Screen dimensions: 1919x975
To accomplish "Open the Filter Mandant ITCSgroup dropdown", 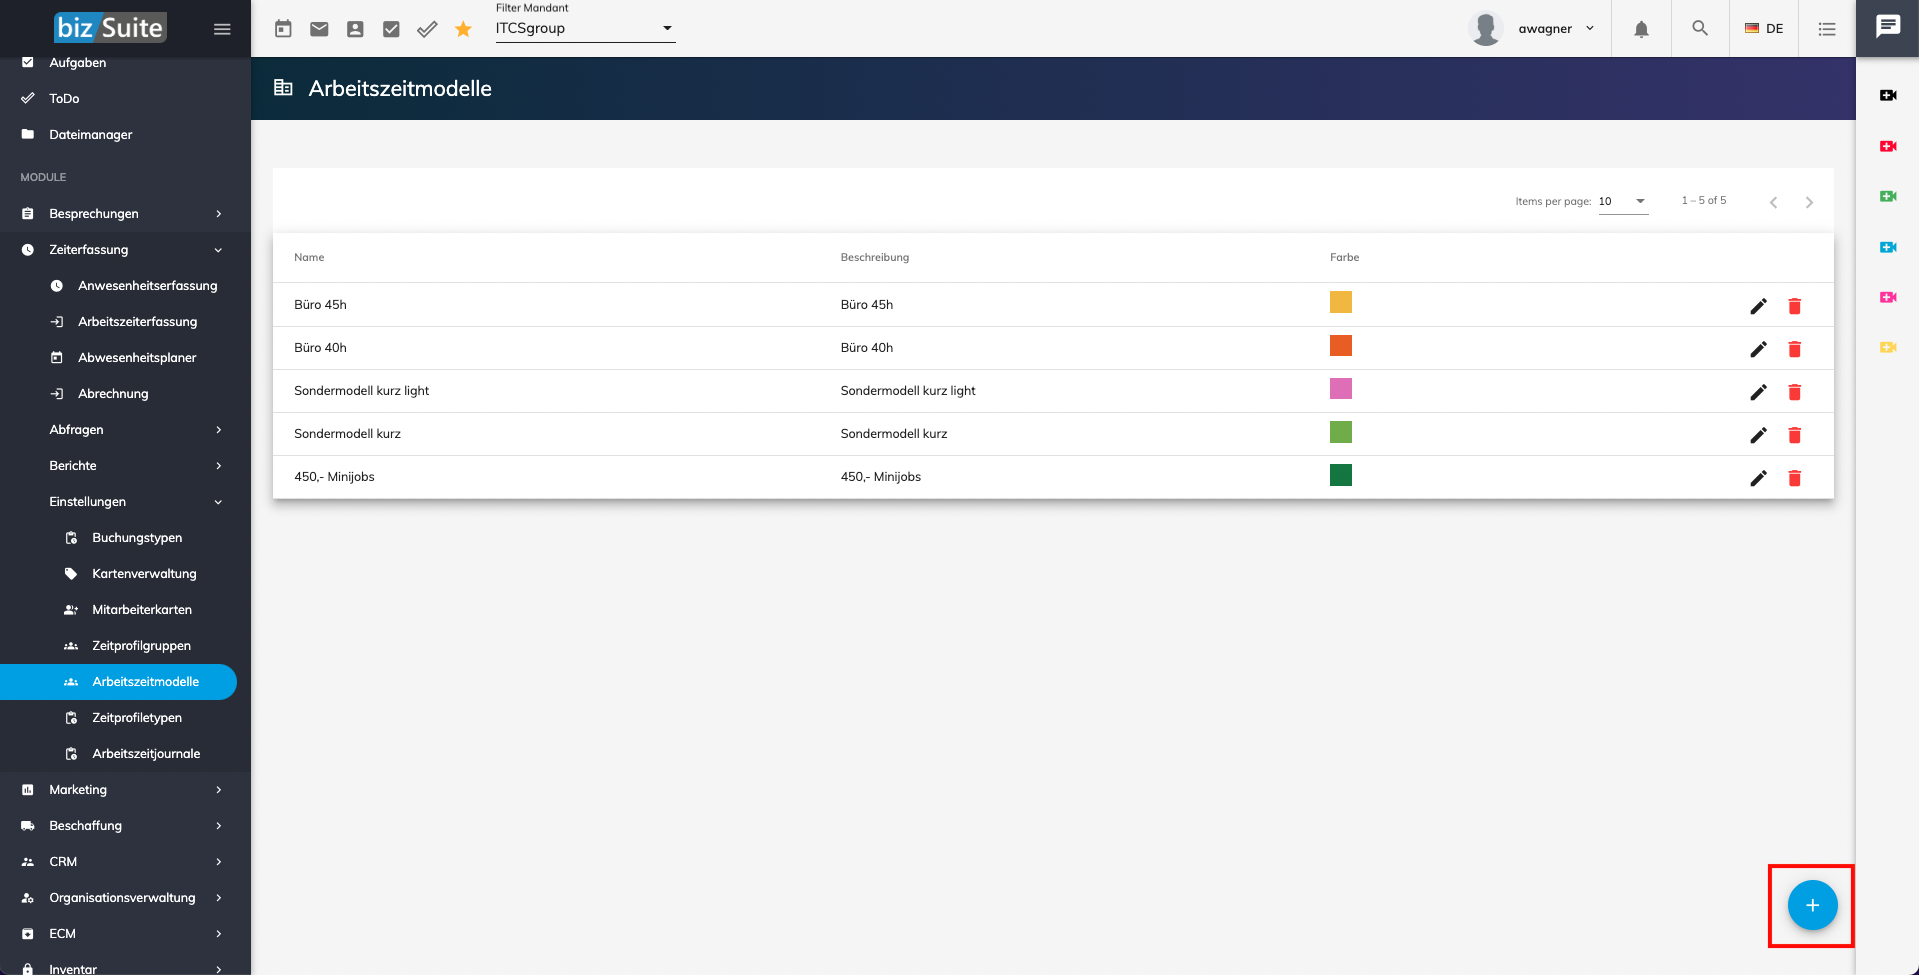I will pyautogui.click(x=585, y=29).
